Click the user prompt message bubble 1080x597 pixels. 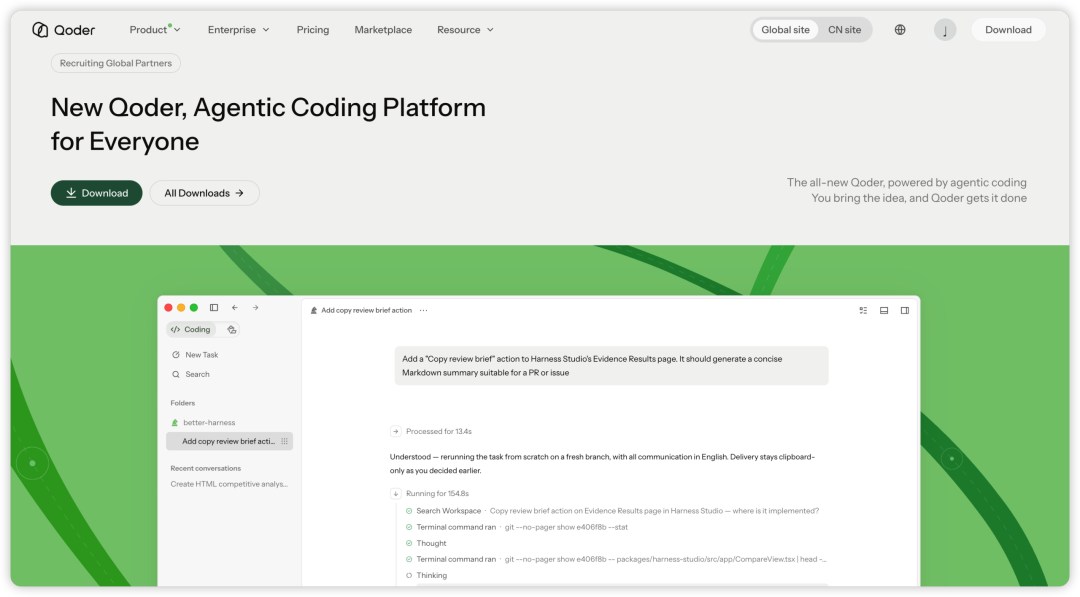[x=611, y=366]
